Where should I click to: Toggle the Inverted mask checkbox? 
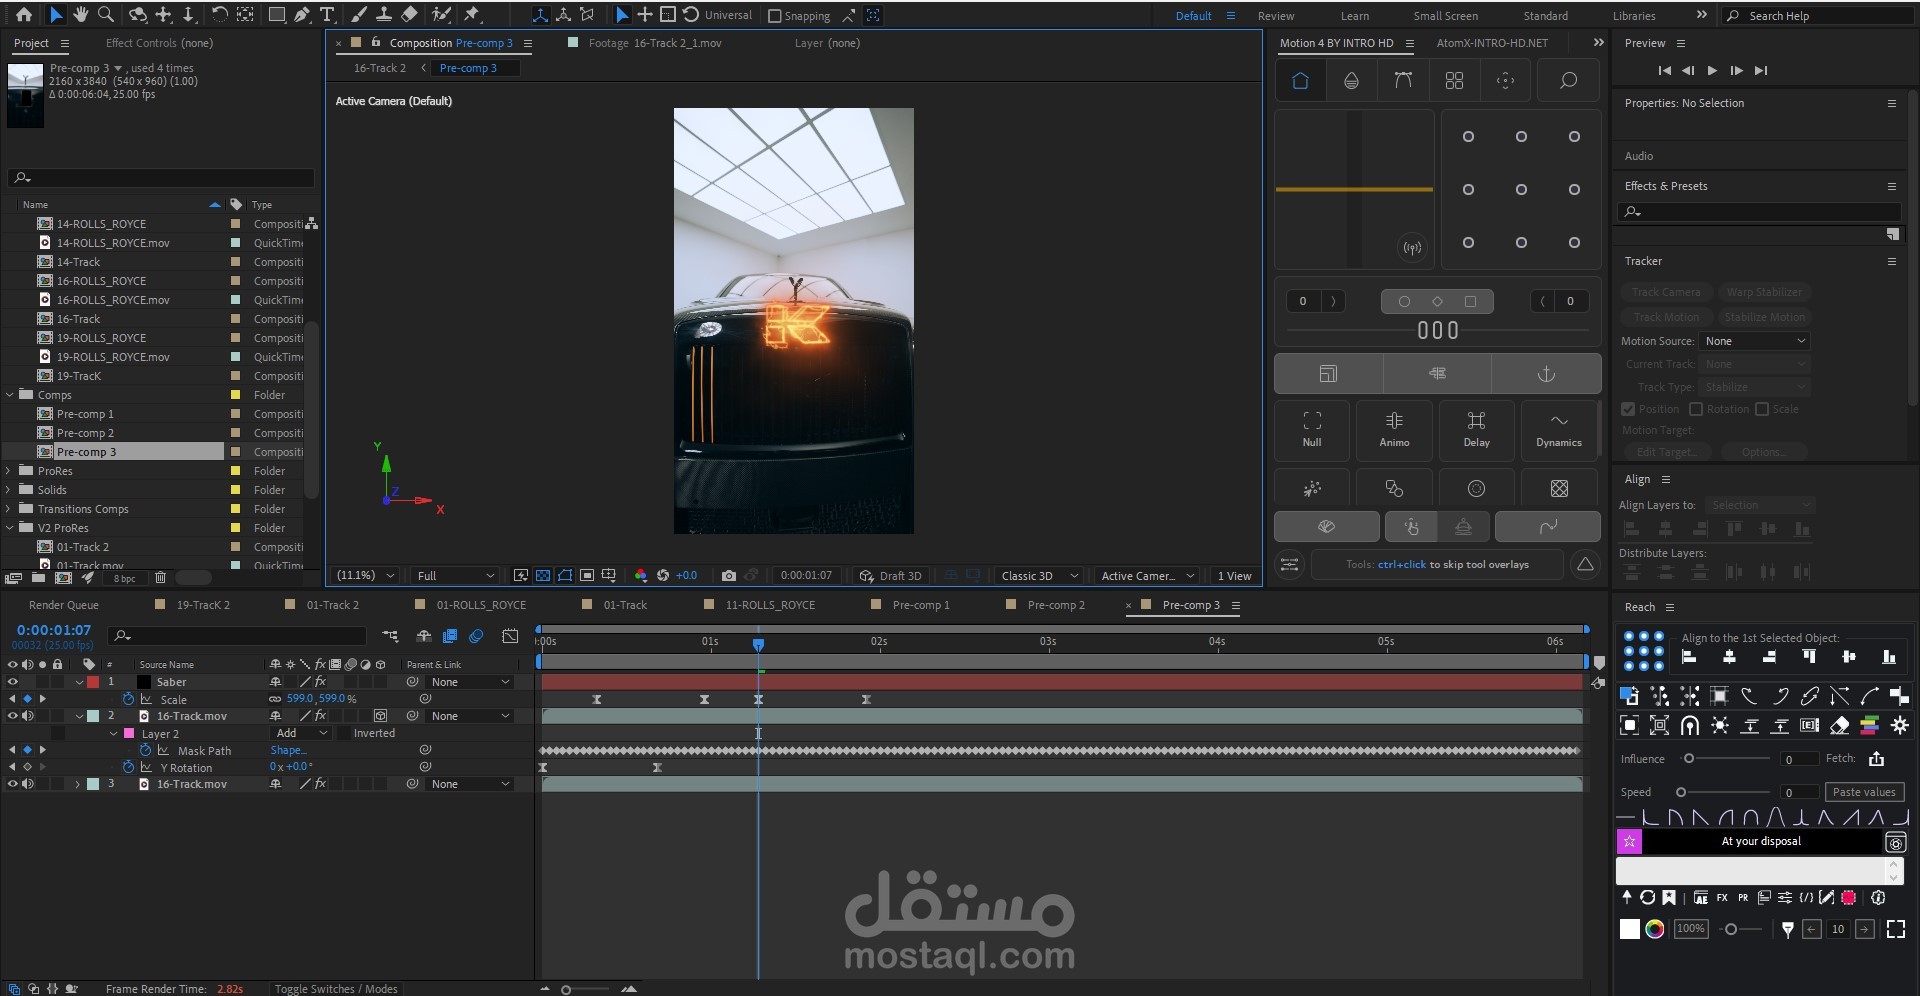(x=344, y=733)
